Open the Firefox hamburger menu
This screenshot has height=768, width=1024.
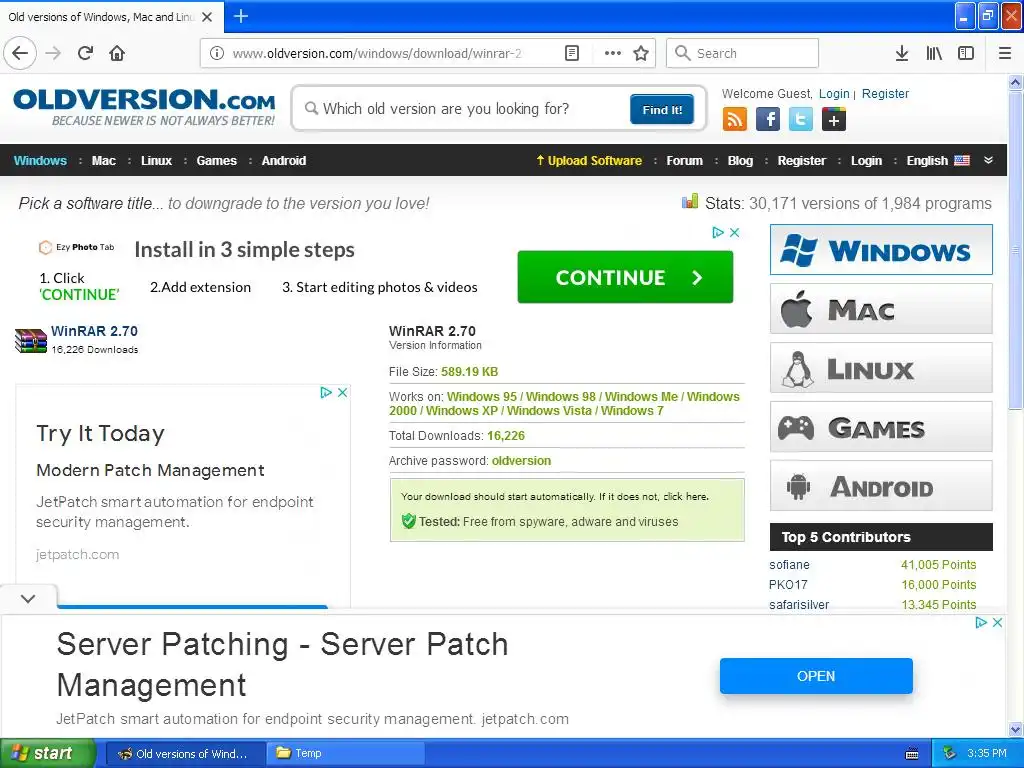tap(1005, 53)
